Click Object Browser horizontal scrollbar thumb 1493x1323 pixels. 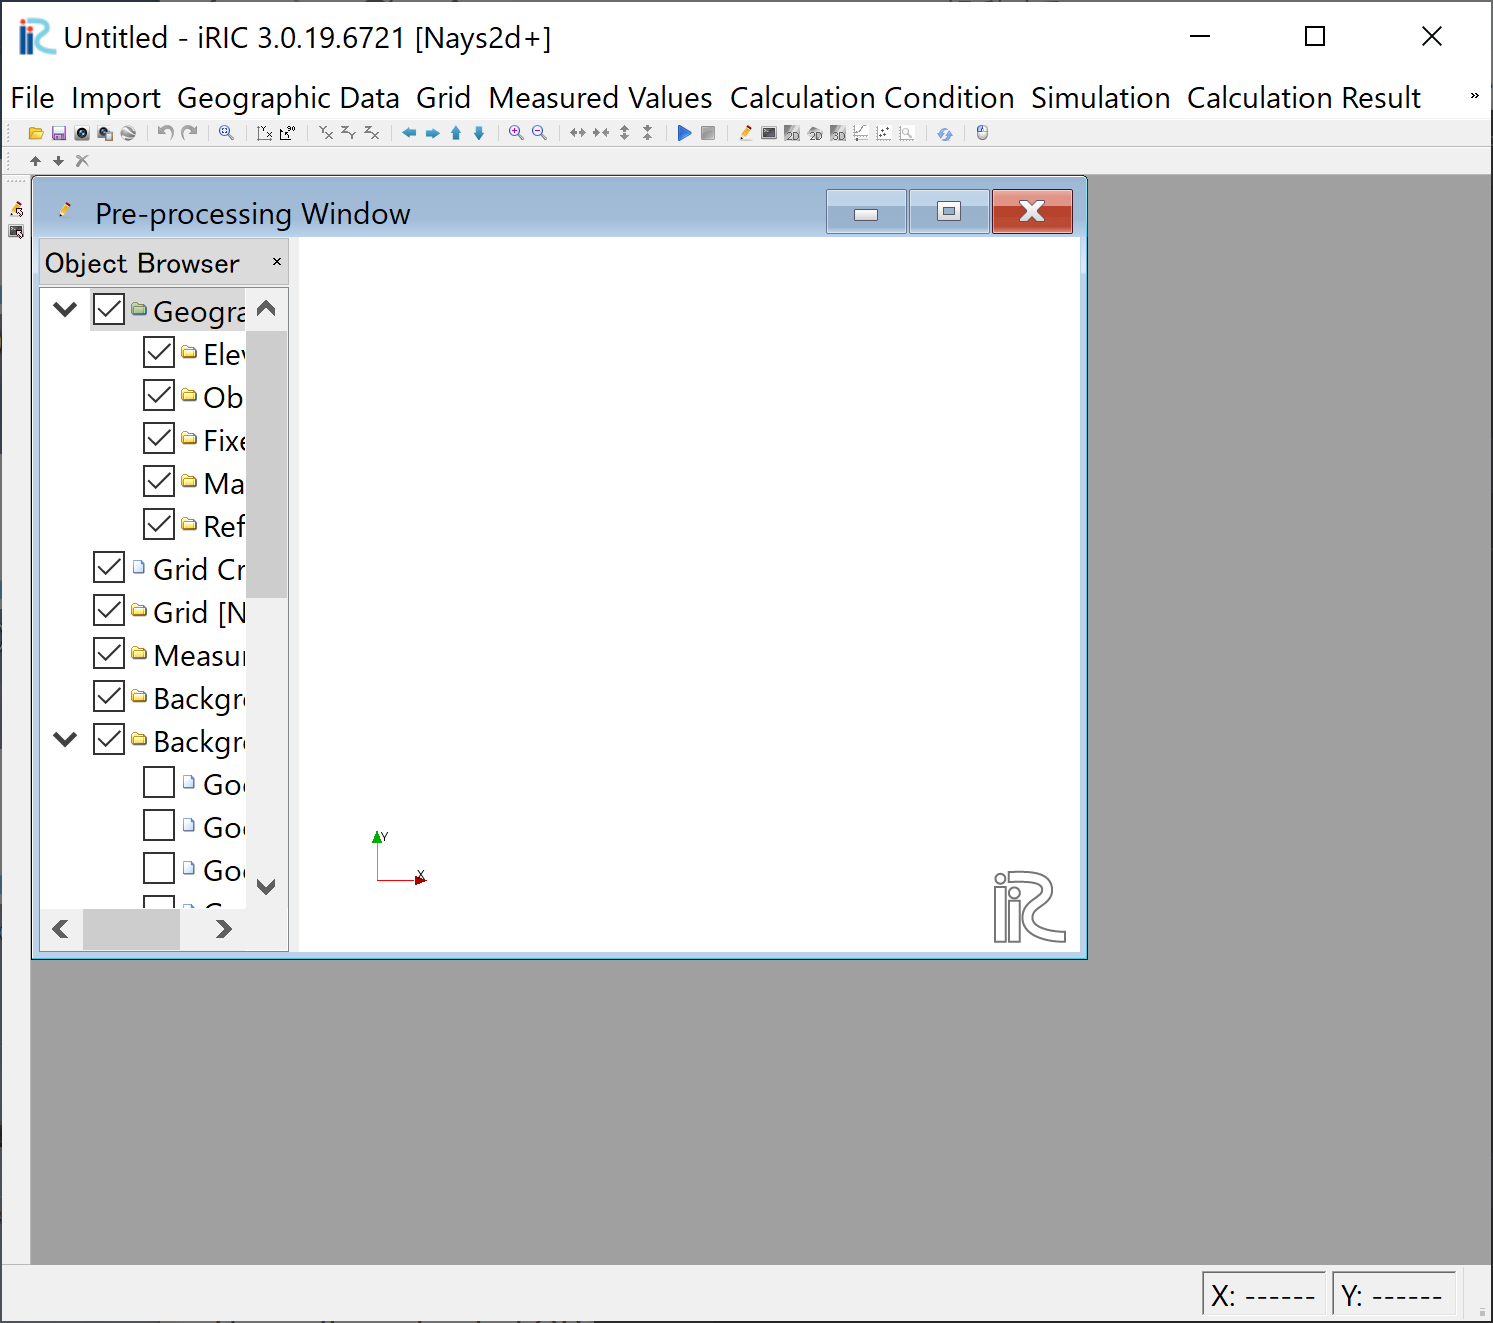tap(131, 929)
